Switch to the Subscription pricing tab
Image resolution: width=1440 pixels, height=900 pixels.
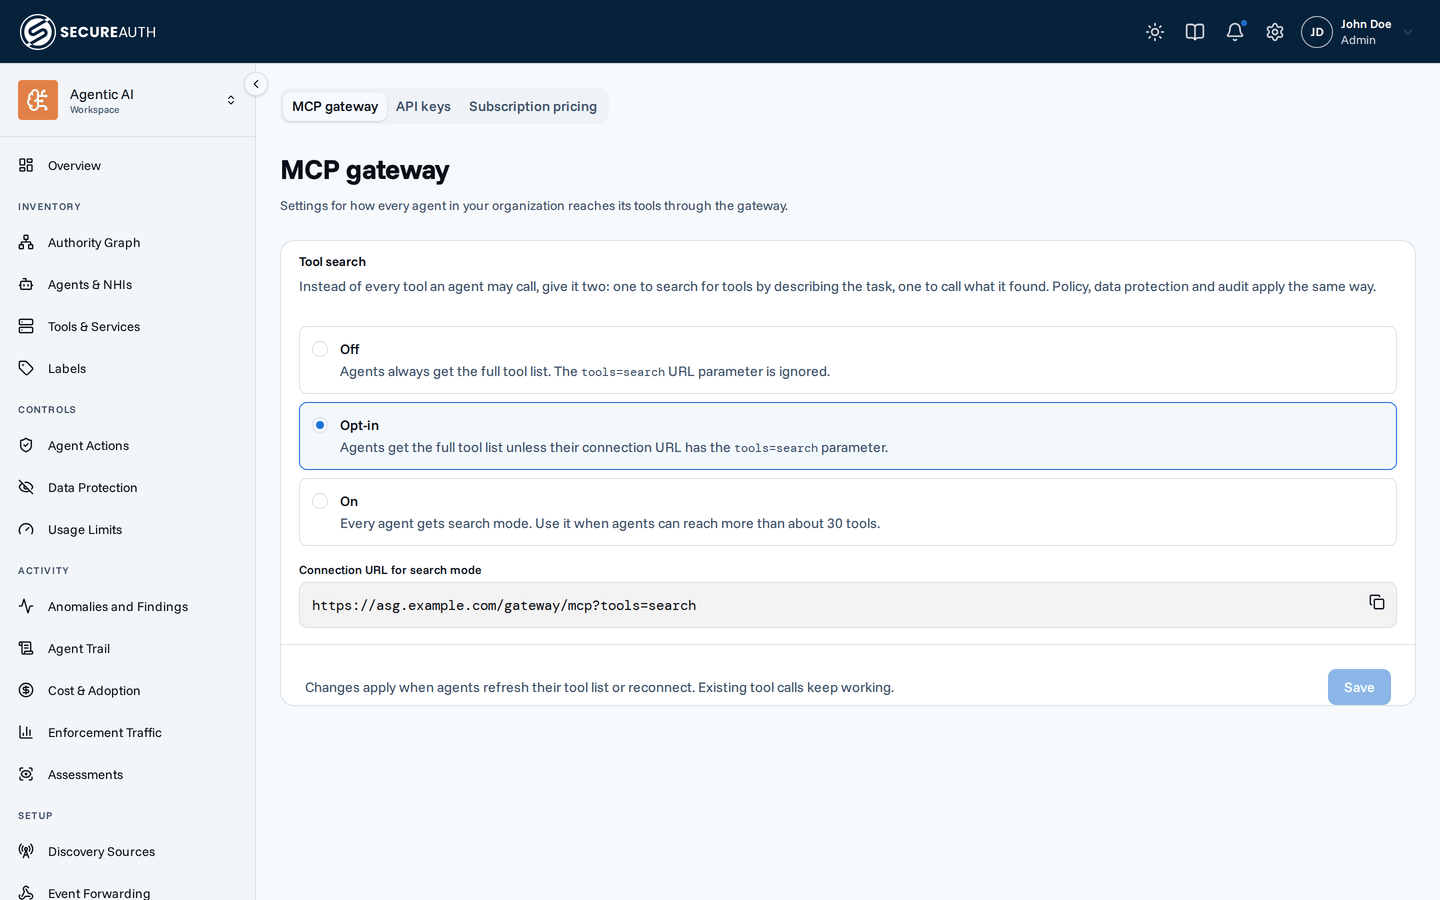[533, 106]
